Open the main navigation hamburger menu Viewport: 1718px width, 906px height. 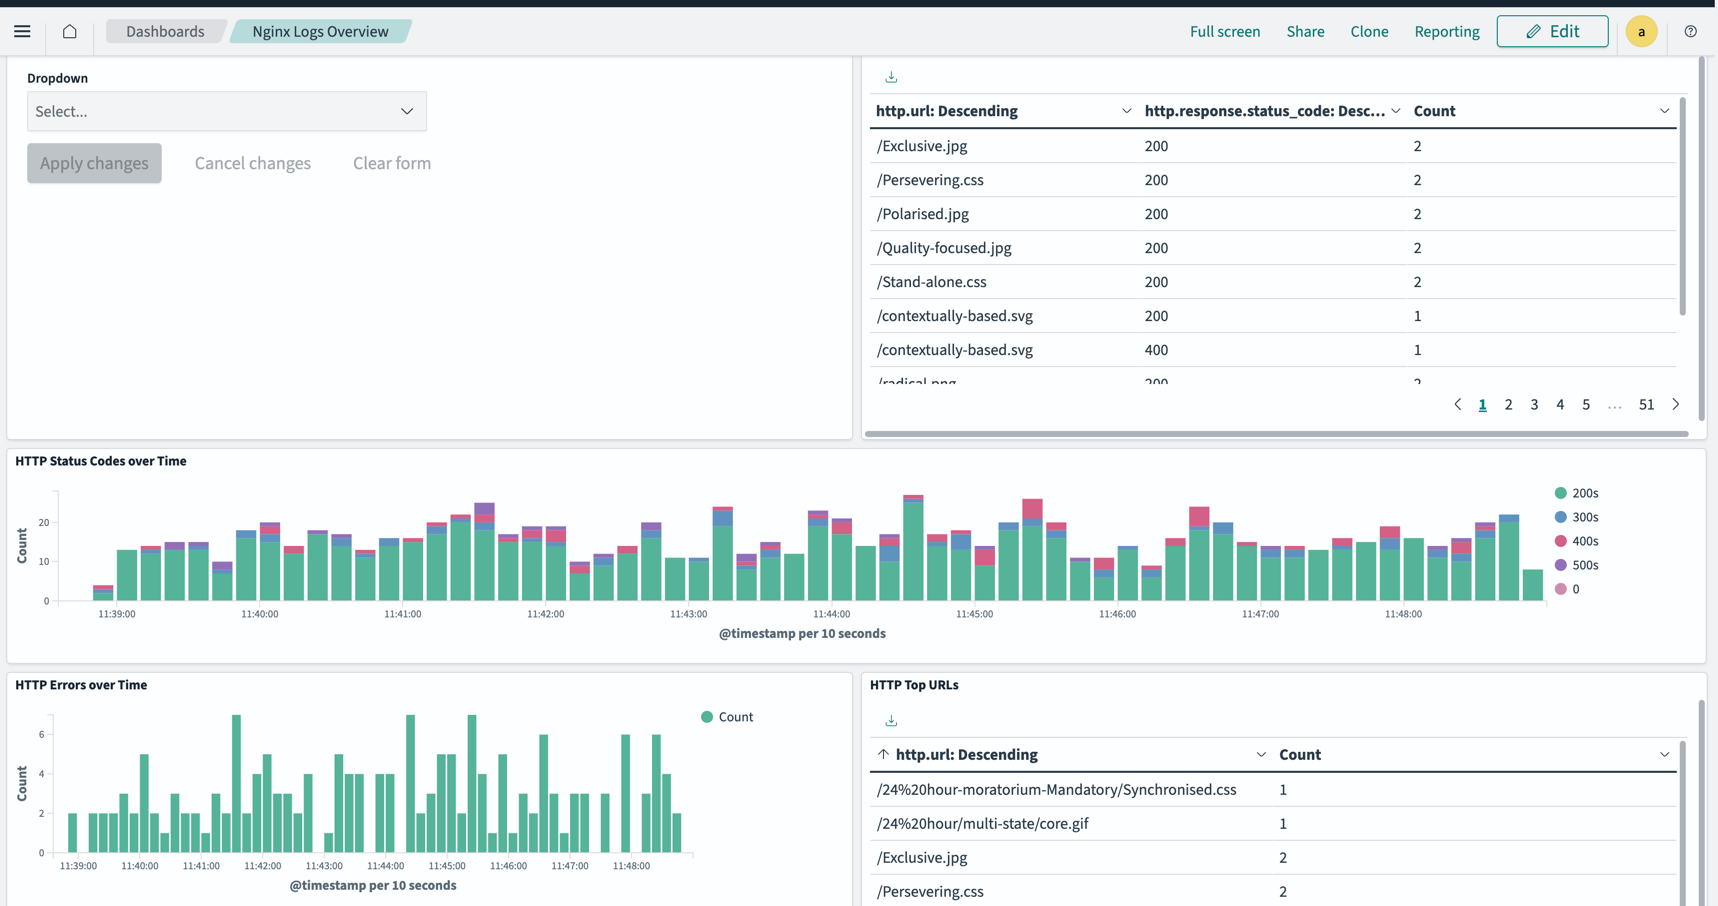click(22, 31)
